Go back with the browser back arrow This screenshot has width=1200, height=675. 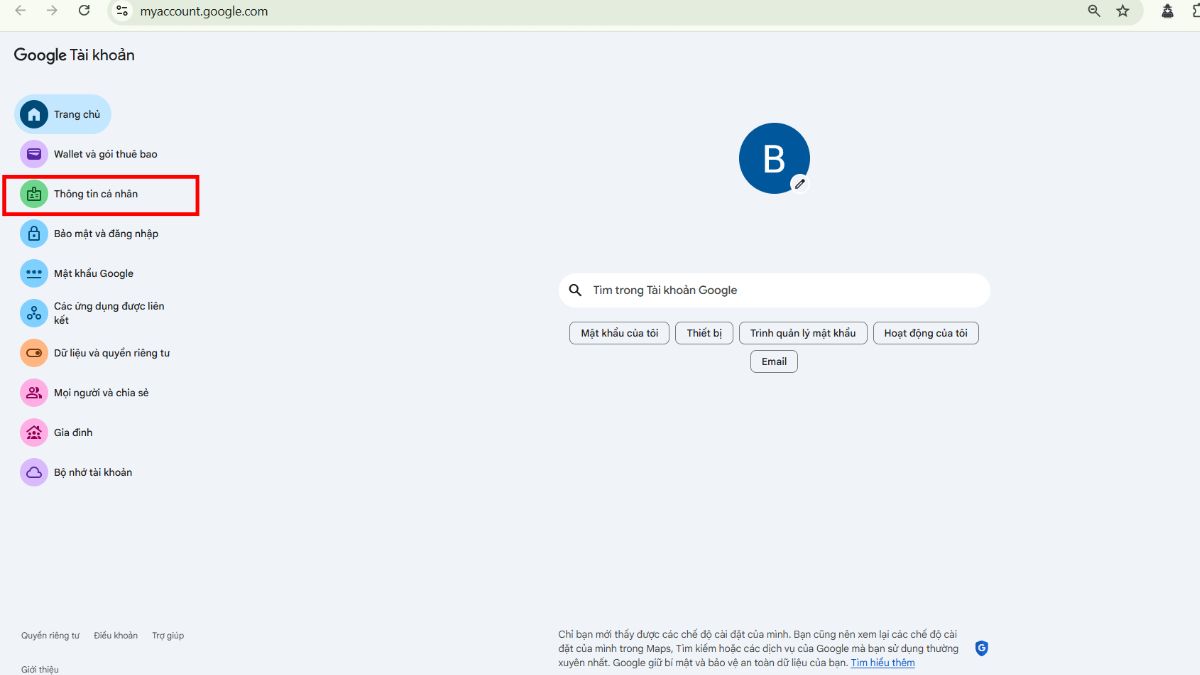pyautogui.click(x=20, y=11)
